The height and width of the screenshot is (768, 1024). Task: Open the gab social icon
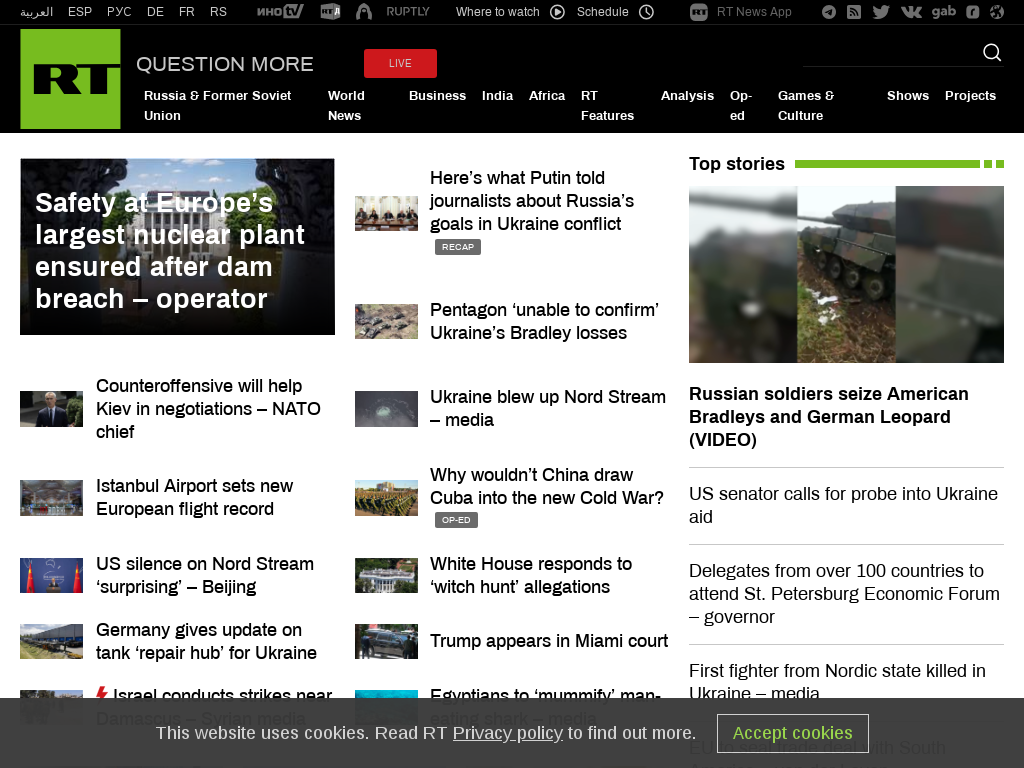(944, 12)
